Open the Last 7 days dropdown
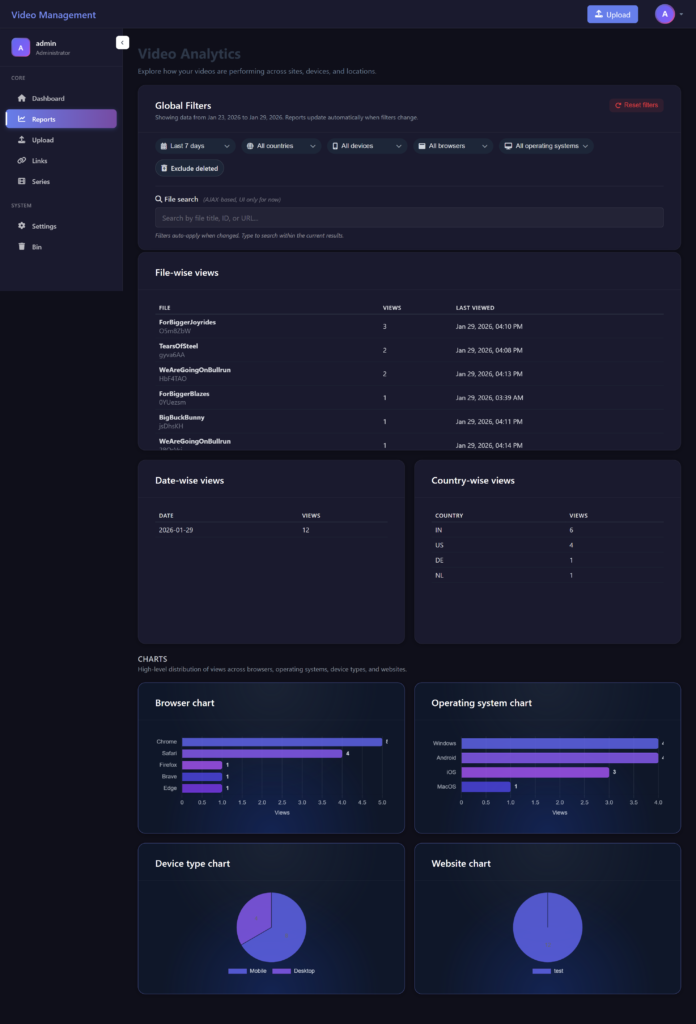The height and width of the screenshot is (1024, 696). (x=196, y=146)
